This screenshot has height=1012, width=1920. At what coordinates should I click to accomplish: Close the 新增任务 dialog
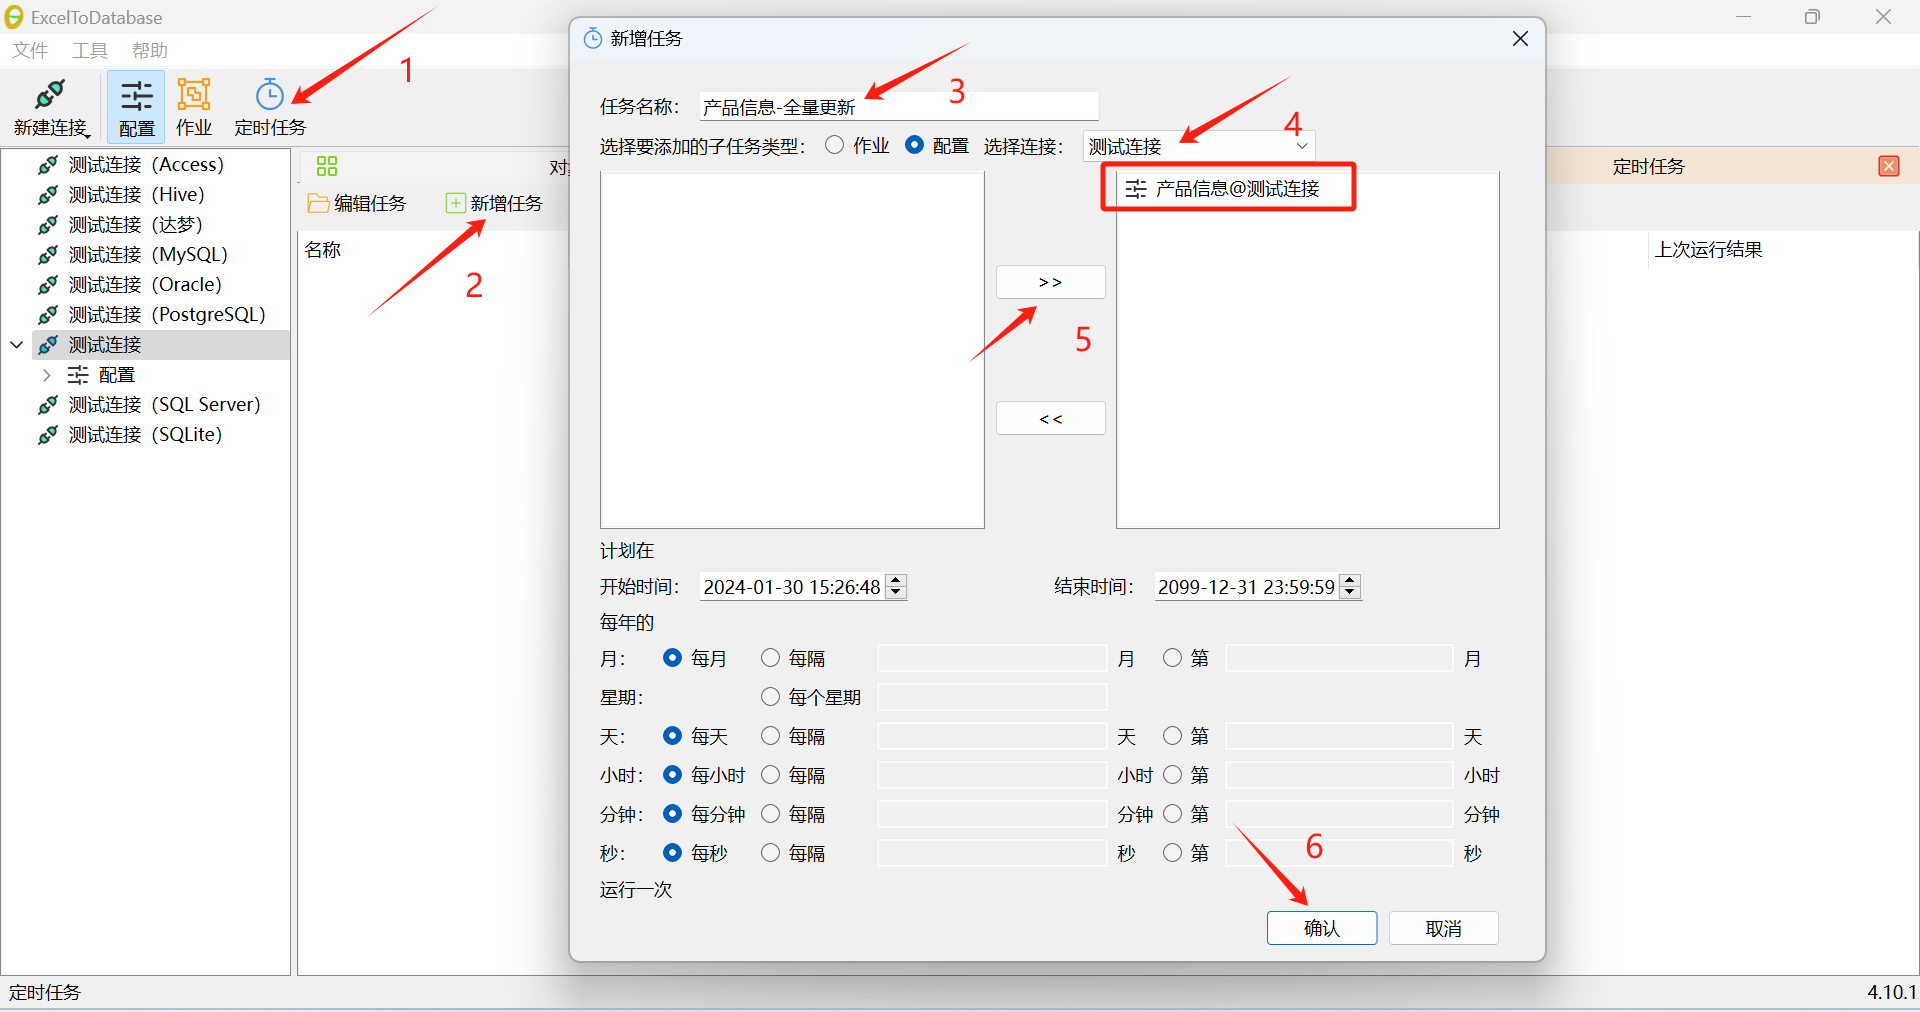point(1520,38)
